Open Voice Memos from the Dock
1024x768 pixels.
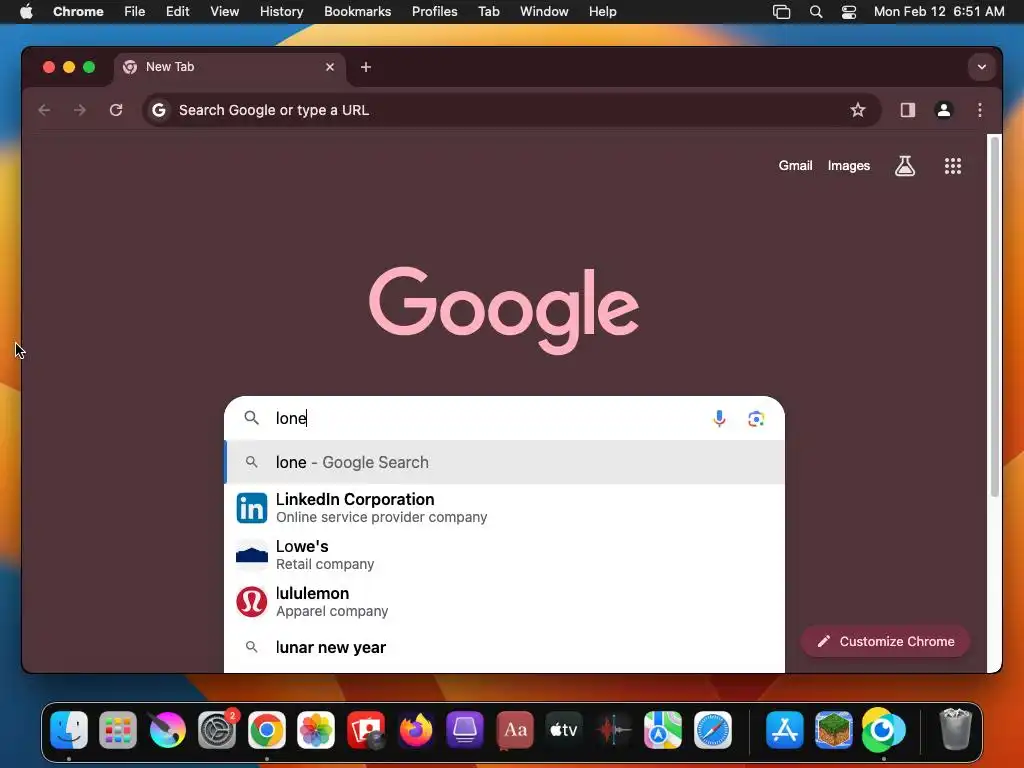tap(613, 729)
